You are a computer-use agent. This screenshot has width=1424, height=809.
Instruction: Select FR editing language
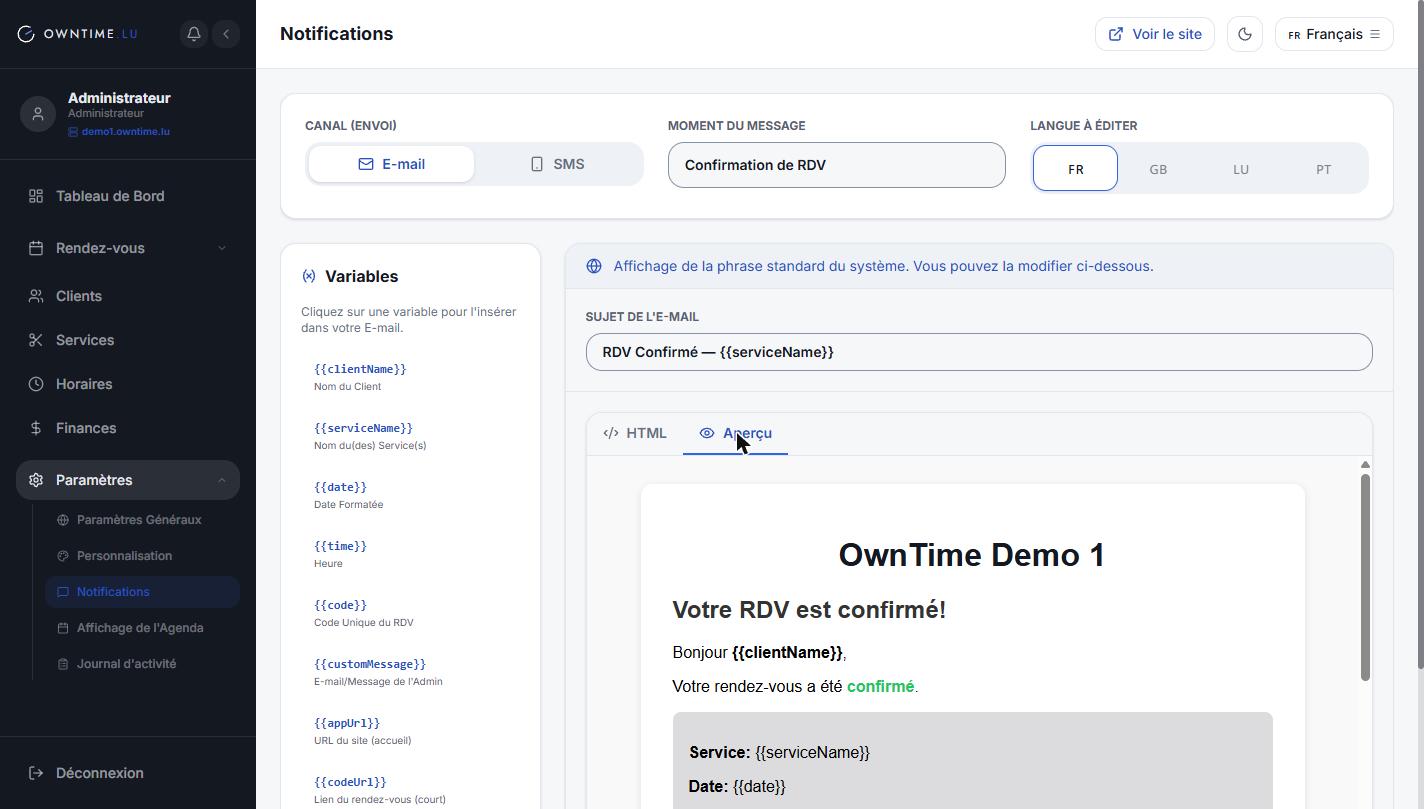[x=1075, y=169]
